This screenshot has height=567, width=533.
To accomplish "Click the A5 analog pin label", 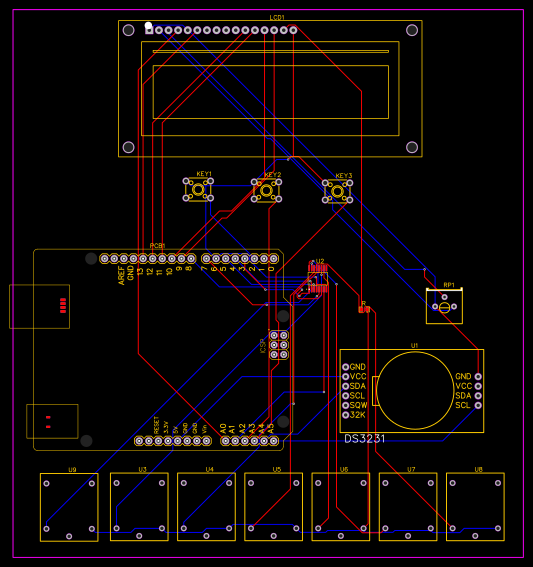I will [x=271, y=429].
